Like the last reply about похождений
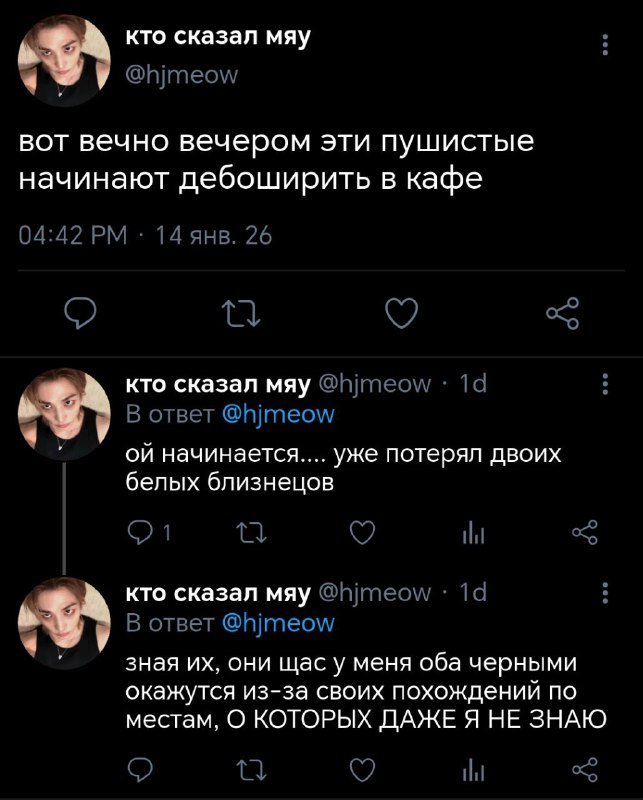 coord(363,770)
